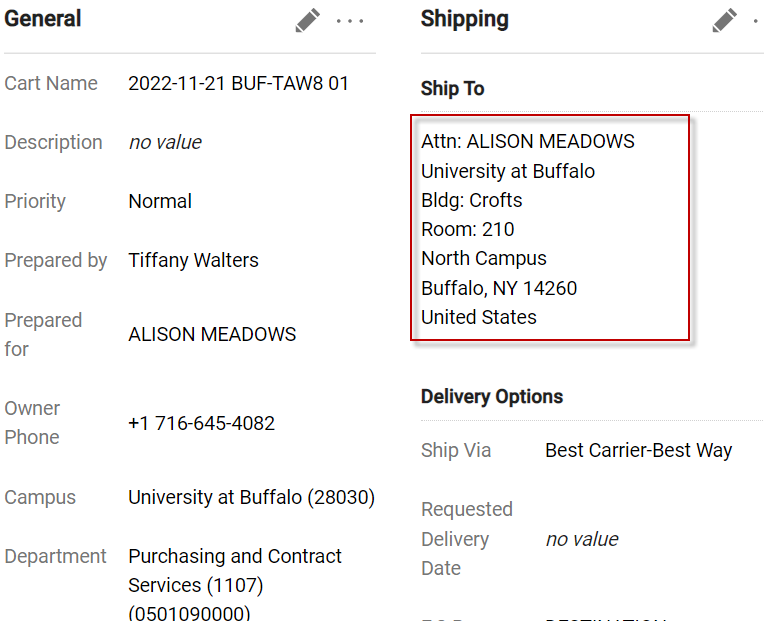
Task: Click the owner phone number +1 716-645-4082
Action: coord(201,423)
